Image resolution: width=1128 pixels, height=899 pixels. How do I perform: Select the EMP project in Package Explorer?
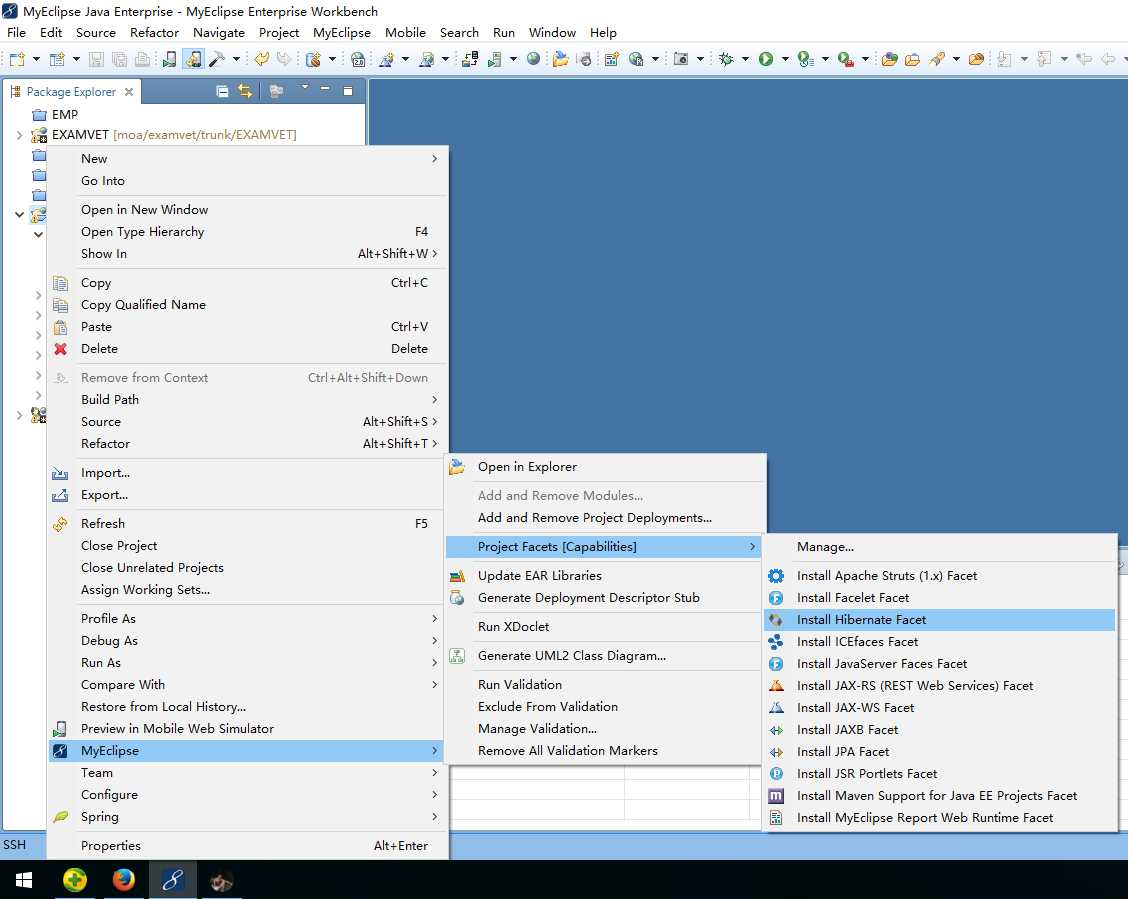click(x=65, y=115)
